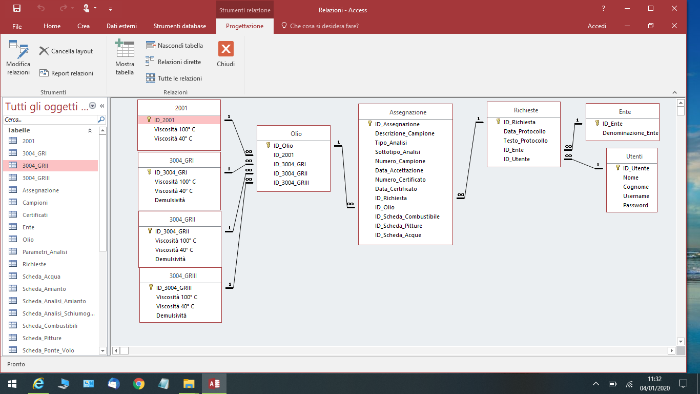Click key icon next to ID_Utente field

coord(618,168)
